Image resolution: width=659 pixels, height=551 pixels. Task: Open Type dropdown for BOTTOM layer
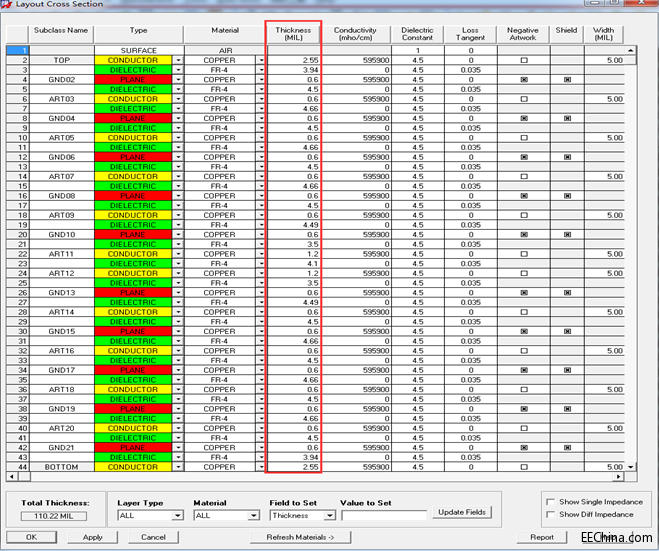[178, 467]
